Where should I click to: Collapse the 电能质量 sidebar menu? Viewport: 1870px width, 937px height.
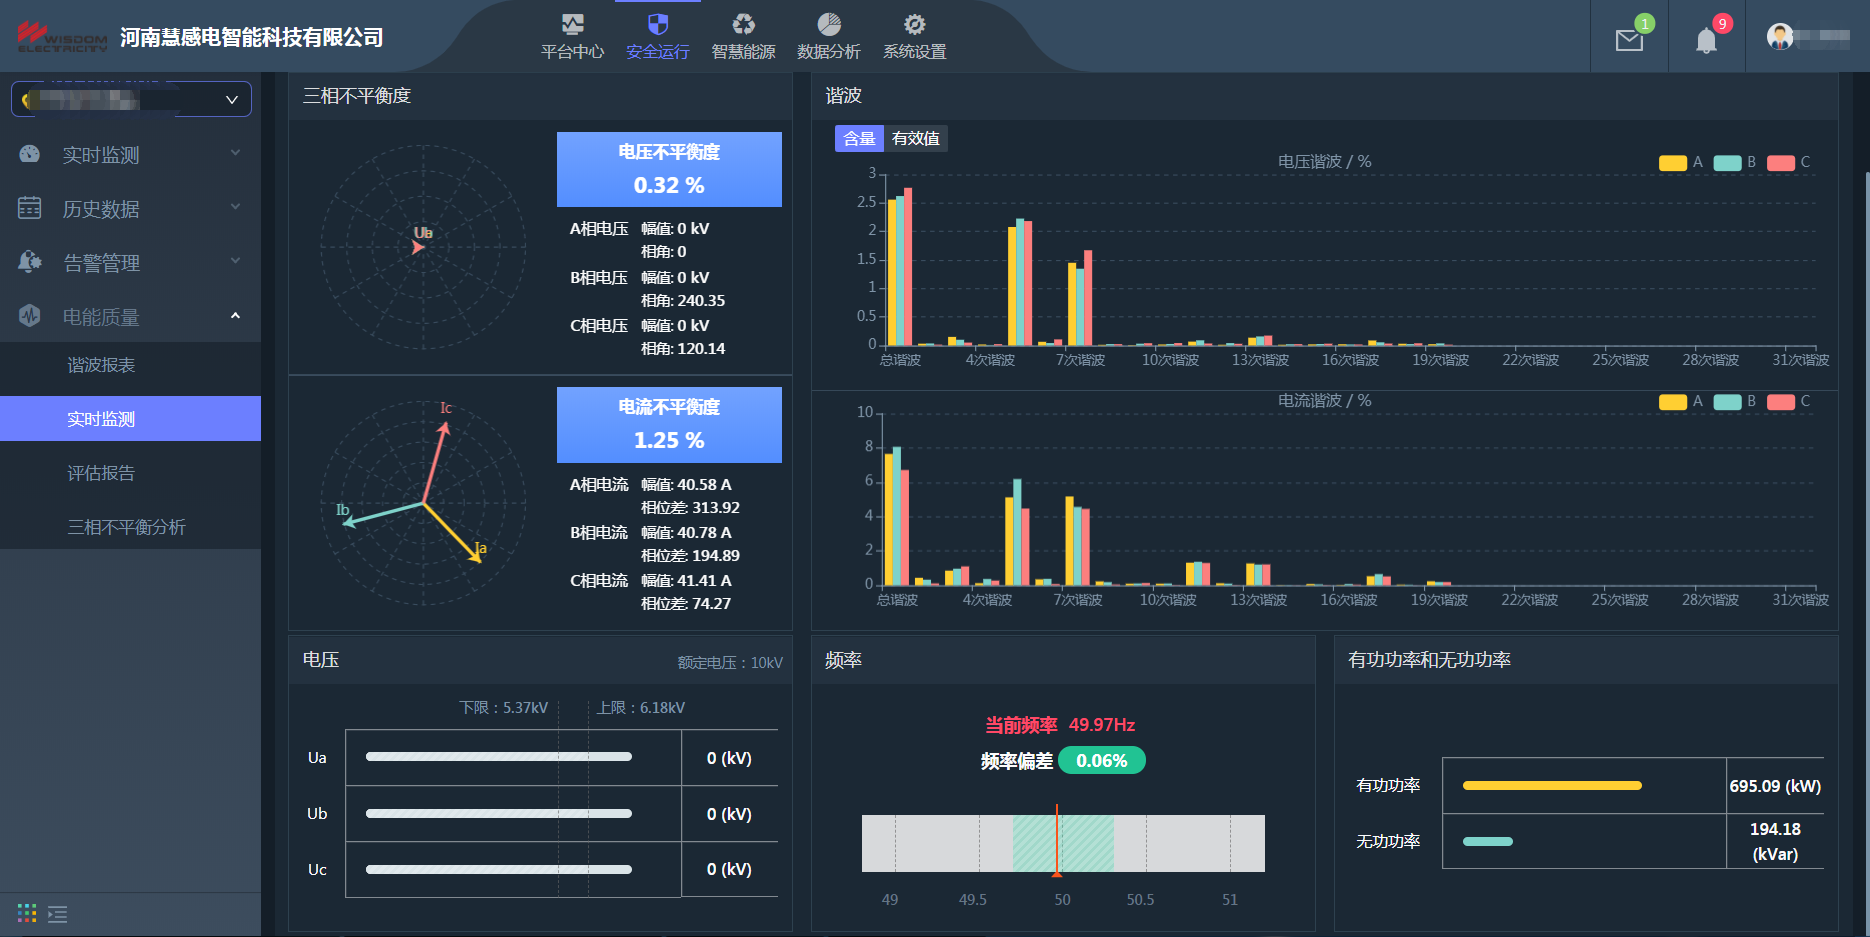[130, 316]
